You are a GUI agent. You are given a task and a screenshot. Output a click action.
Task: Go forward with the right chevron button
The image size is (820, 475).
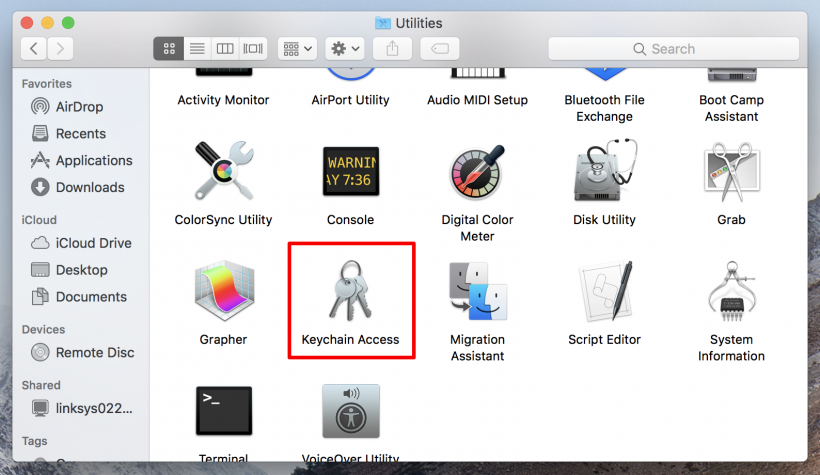(x=60, y=49)
